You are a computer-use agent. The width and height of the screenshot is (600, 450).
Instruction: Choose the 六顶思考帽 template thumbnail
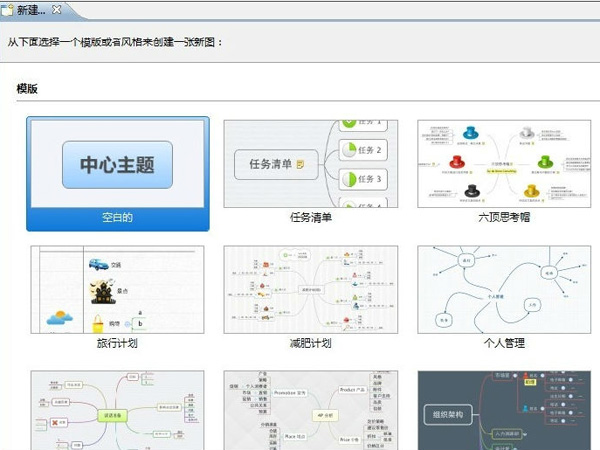pyautogui.click(x=504, y=164)
